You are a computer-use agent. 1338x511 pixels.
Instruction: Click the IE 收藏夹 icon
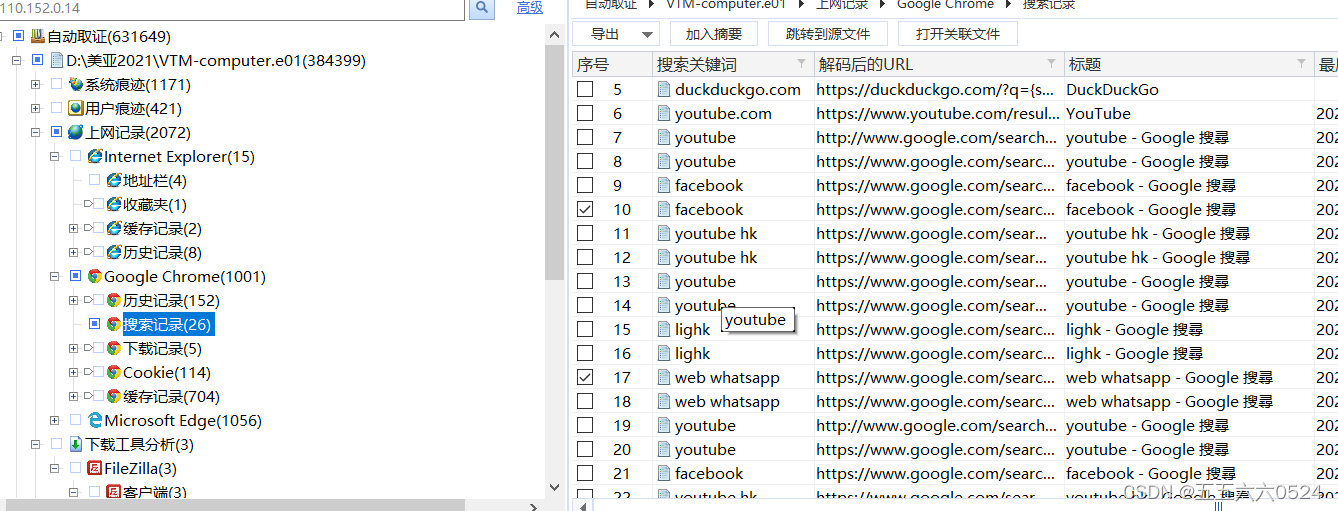click(114, 205)
